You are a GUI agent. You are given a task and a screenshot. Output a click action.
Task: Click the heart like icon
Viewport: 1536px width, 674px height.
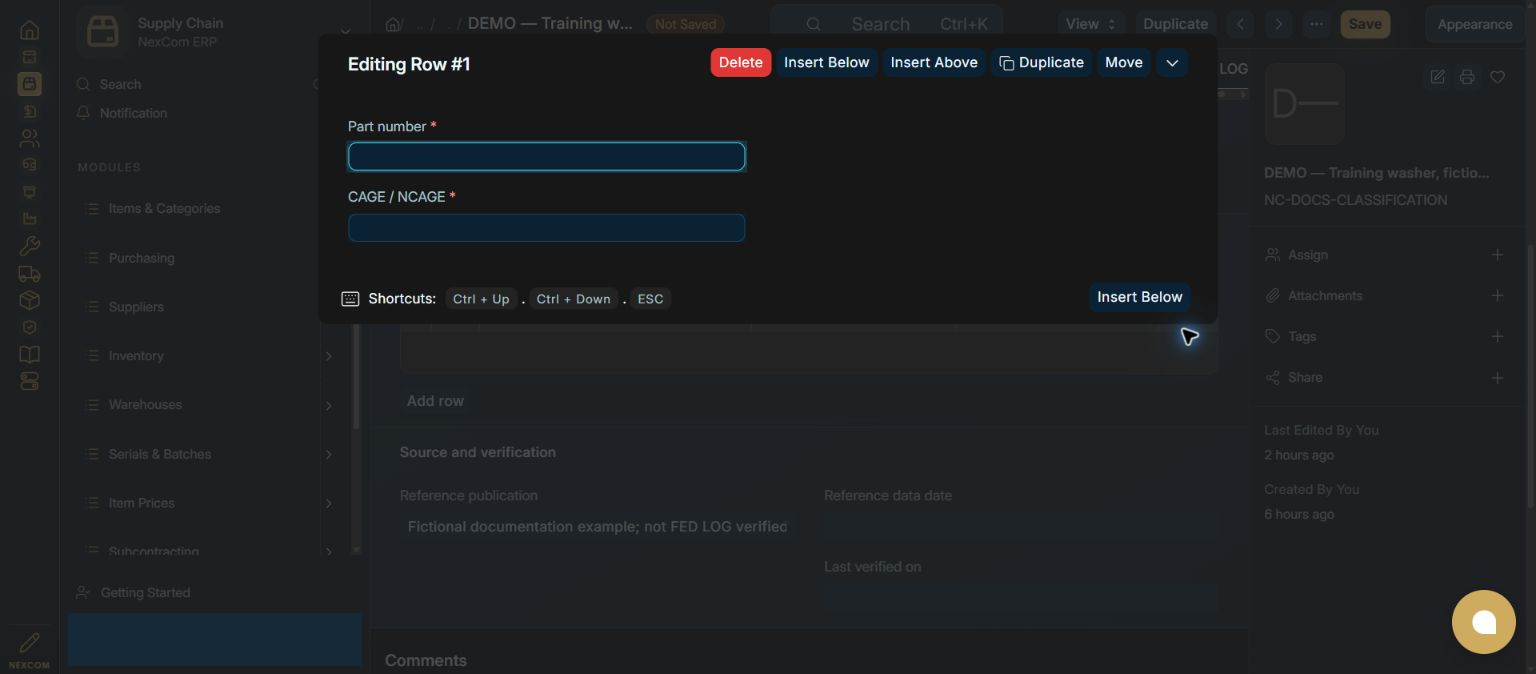point(1497,77)
